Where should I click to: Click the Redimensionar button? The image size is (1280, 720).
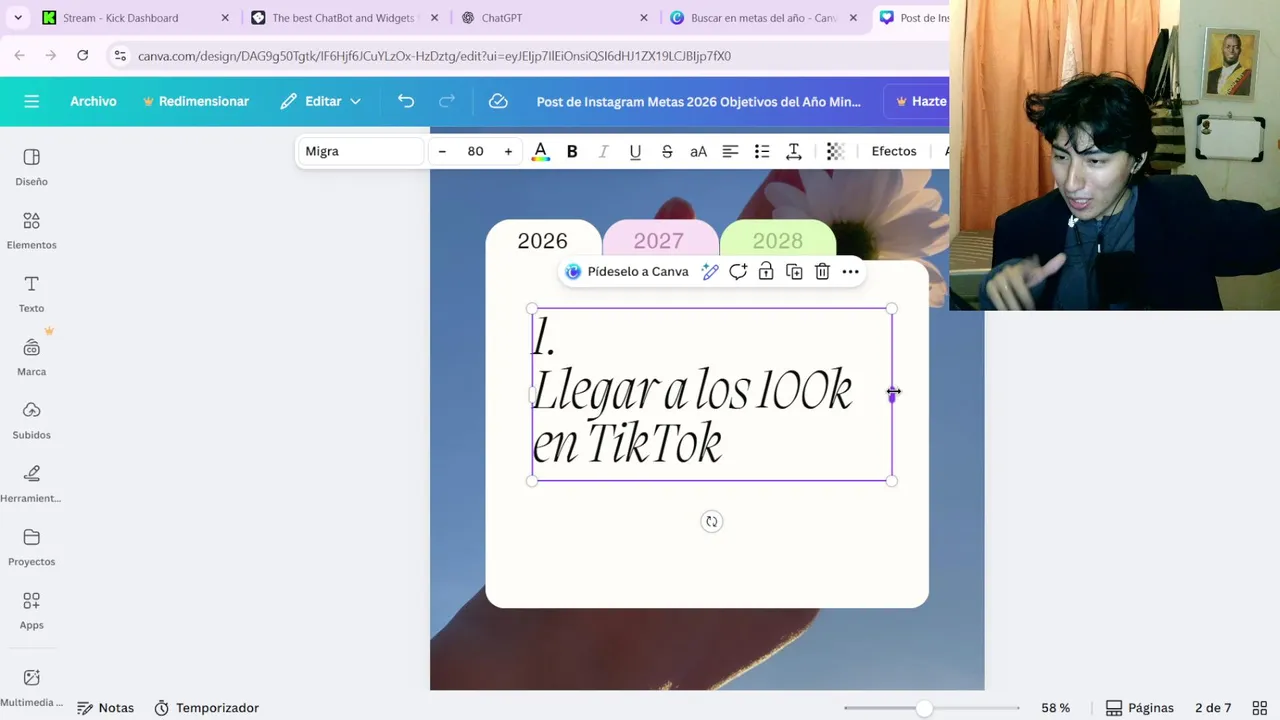[x=196, y=101]
